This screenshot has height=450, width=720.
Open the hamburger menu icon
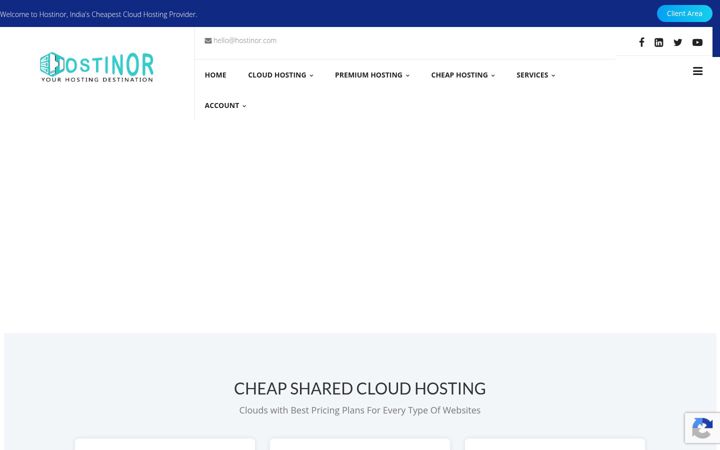click(x=698, y=71)
